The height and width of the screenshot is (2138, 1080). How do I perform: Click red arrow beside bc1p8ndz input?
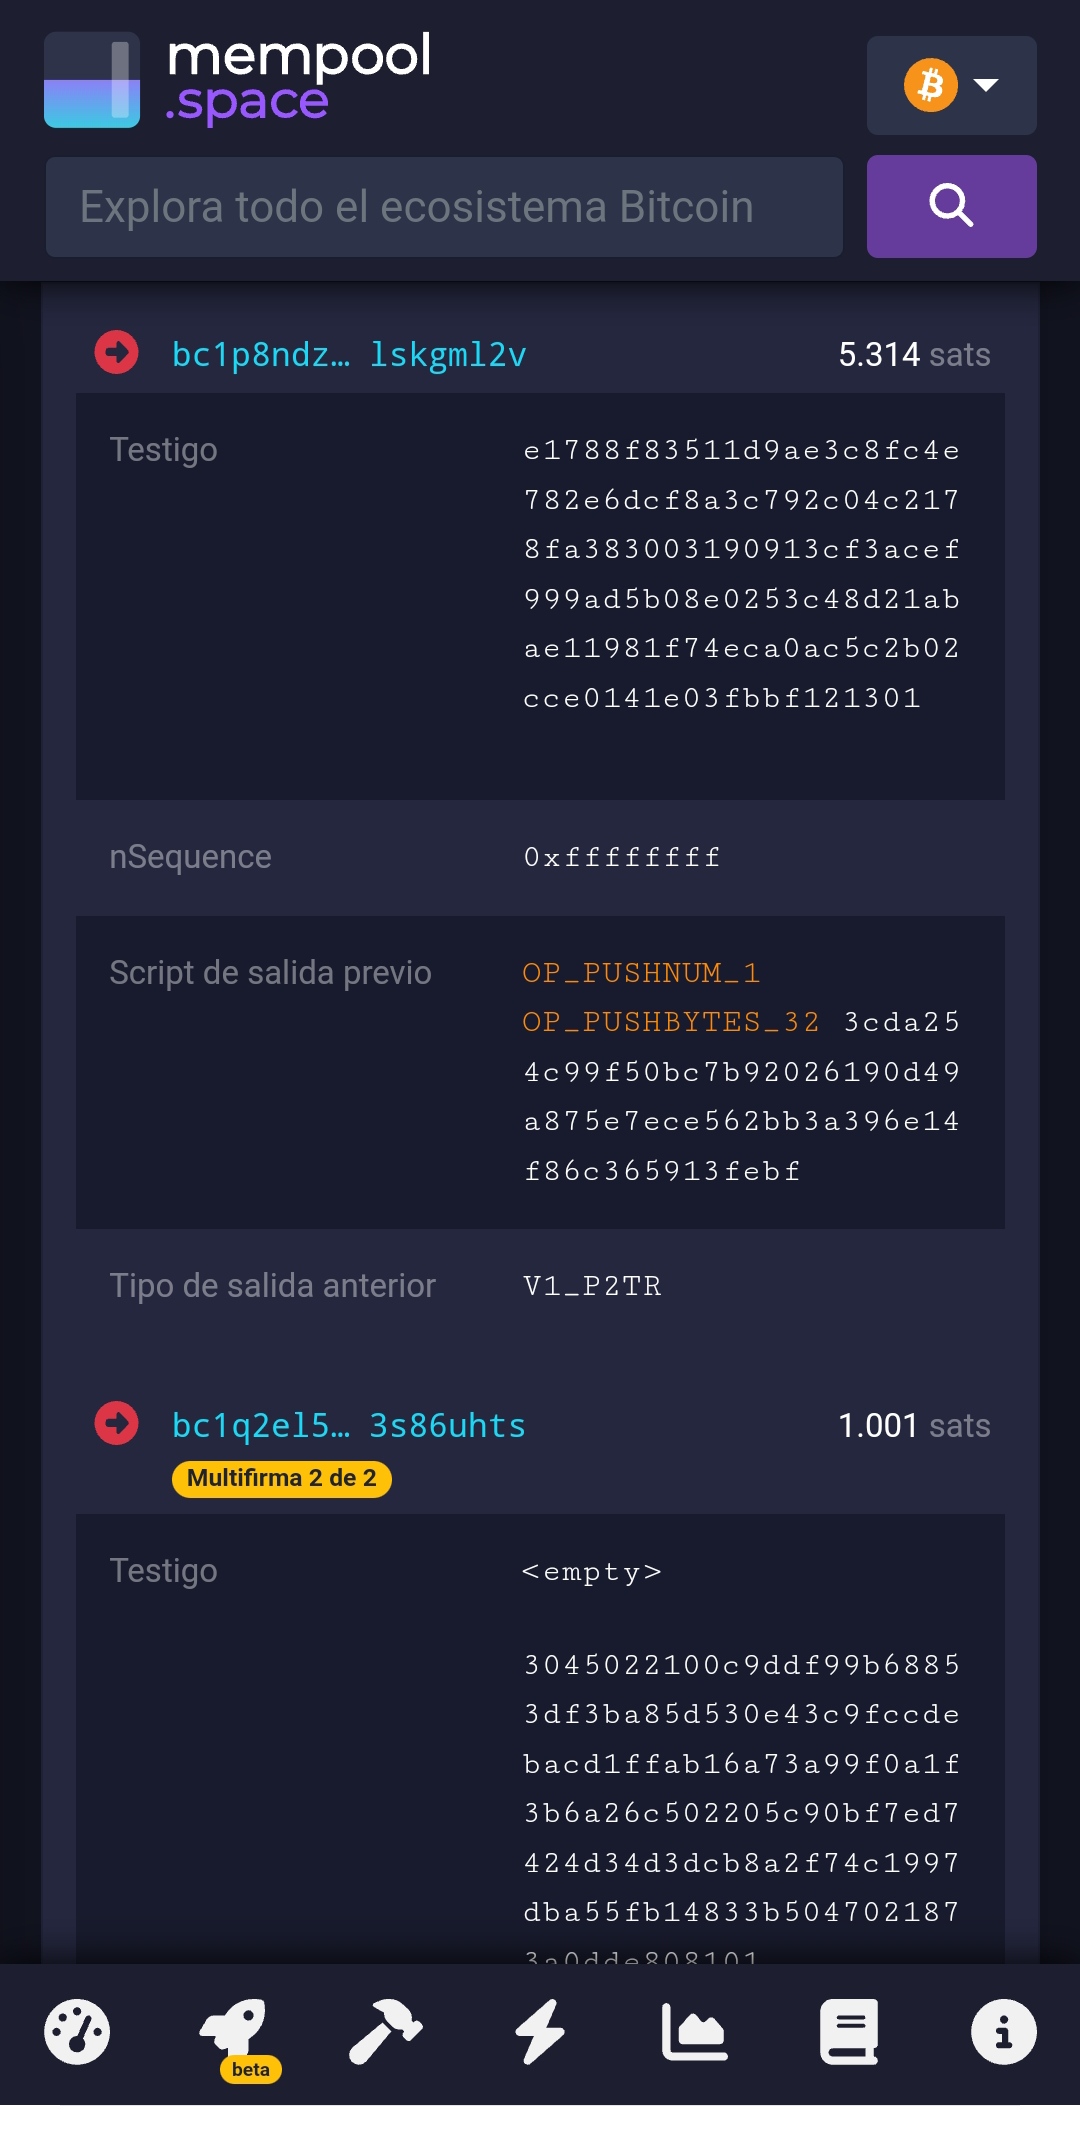117,353
